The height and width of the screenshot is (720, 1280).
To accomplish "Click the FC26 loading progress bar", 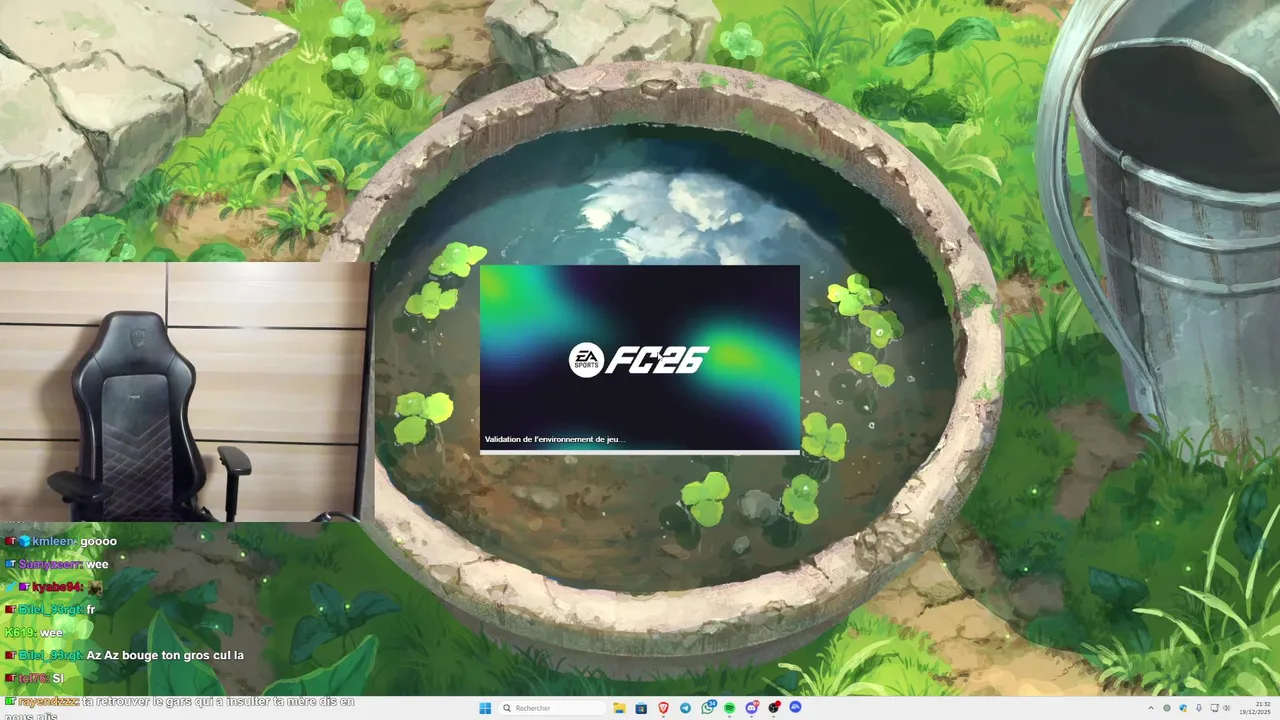I will 640,452.
